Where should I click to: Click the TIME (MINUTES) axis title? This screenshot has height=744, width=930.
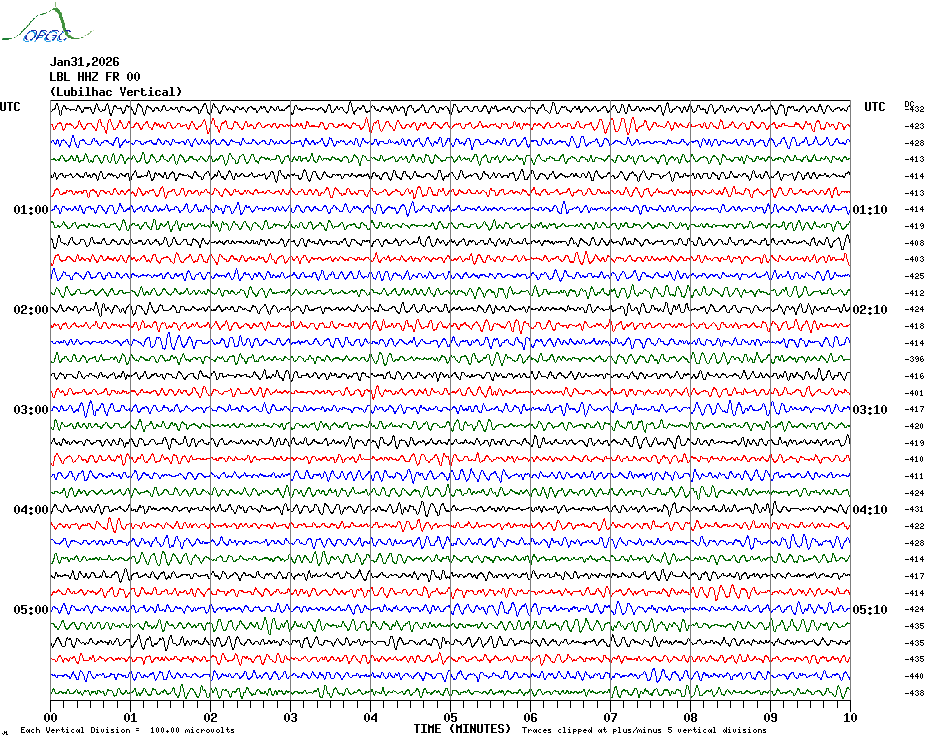coord(462,729)
